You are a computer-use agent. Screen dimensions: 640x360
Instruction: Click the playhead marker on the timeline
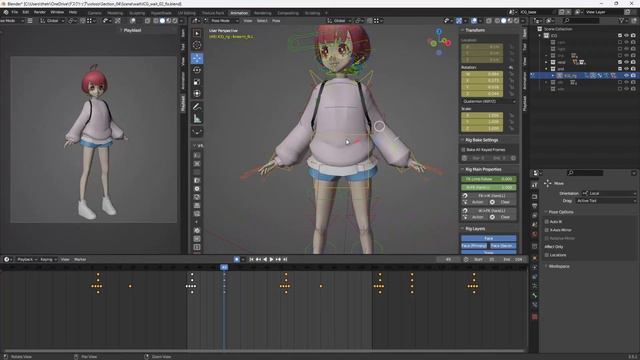pos(224,267)
